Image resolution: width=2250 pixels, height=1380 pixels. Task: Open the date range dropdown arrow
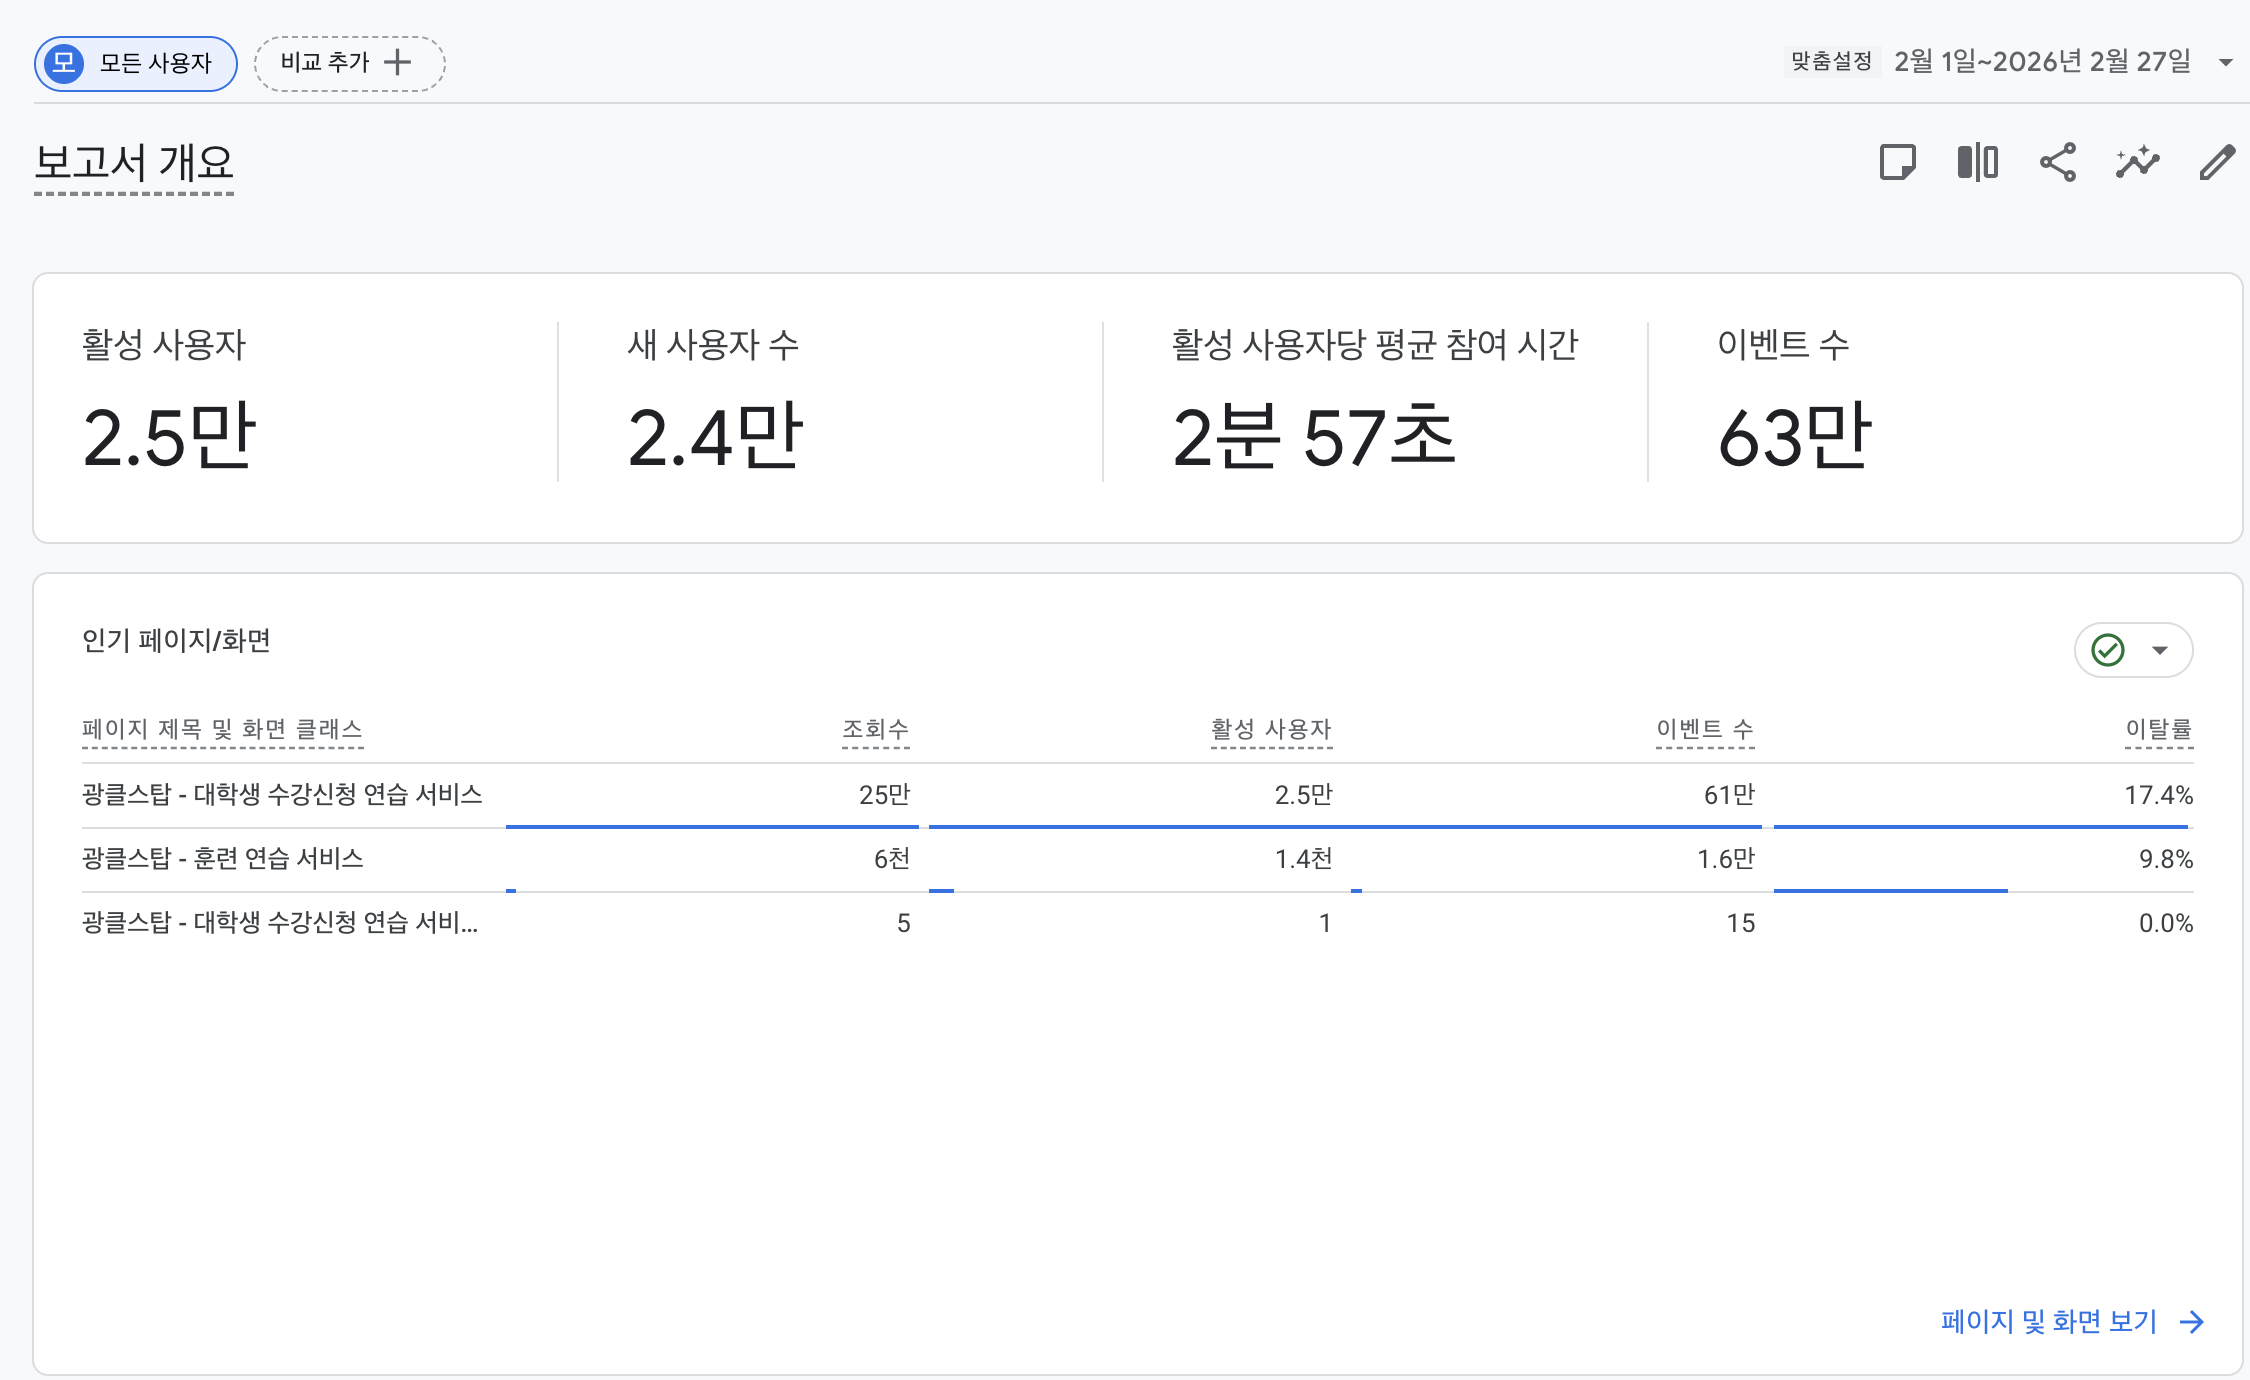(2226, 62)
